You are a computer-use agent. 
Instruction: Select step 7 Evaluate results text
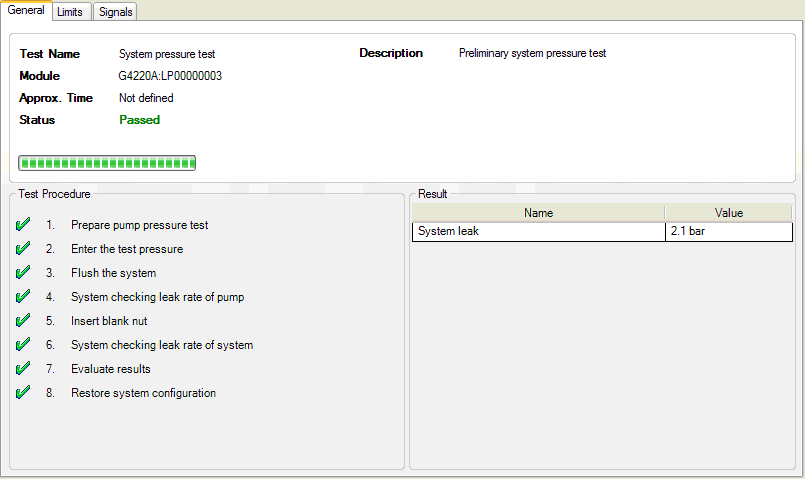coord(111,369)
